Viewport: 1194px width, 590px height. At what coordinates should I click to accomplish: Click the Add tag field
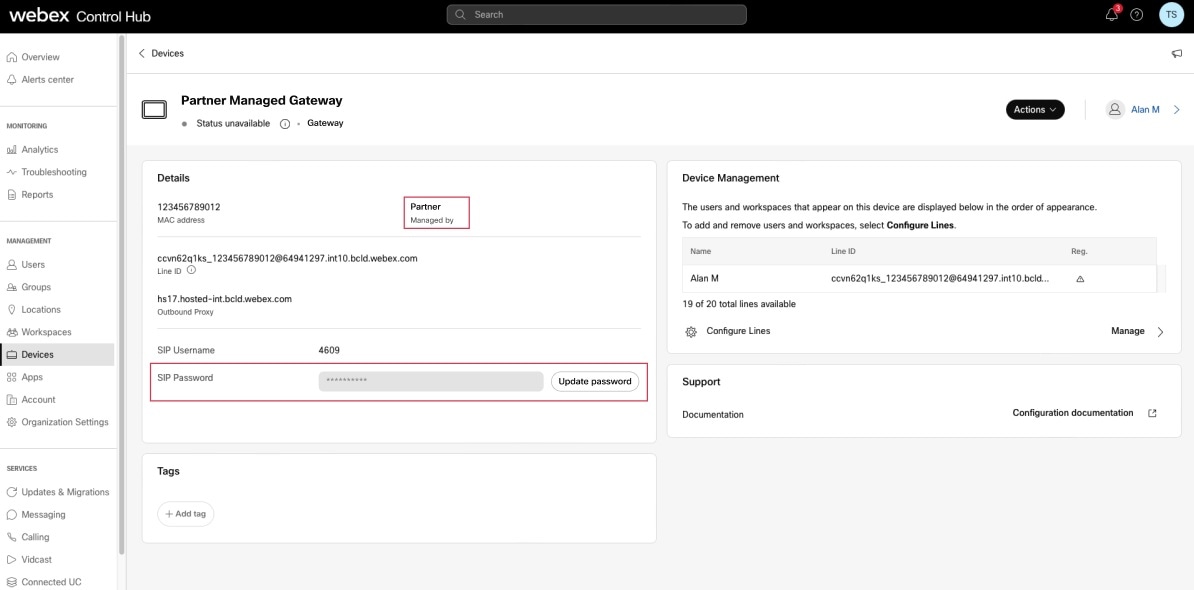185,513
